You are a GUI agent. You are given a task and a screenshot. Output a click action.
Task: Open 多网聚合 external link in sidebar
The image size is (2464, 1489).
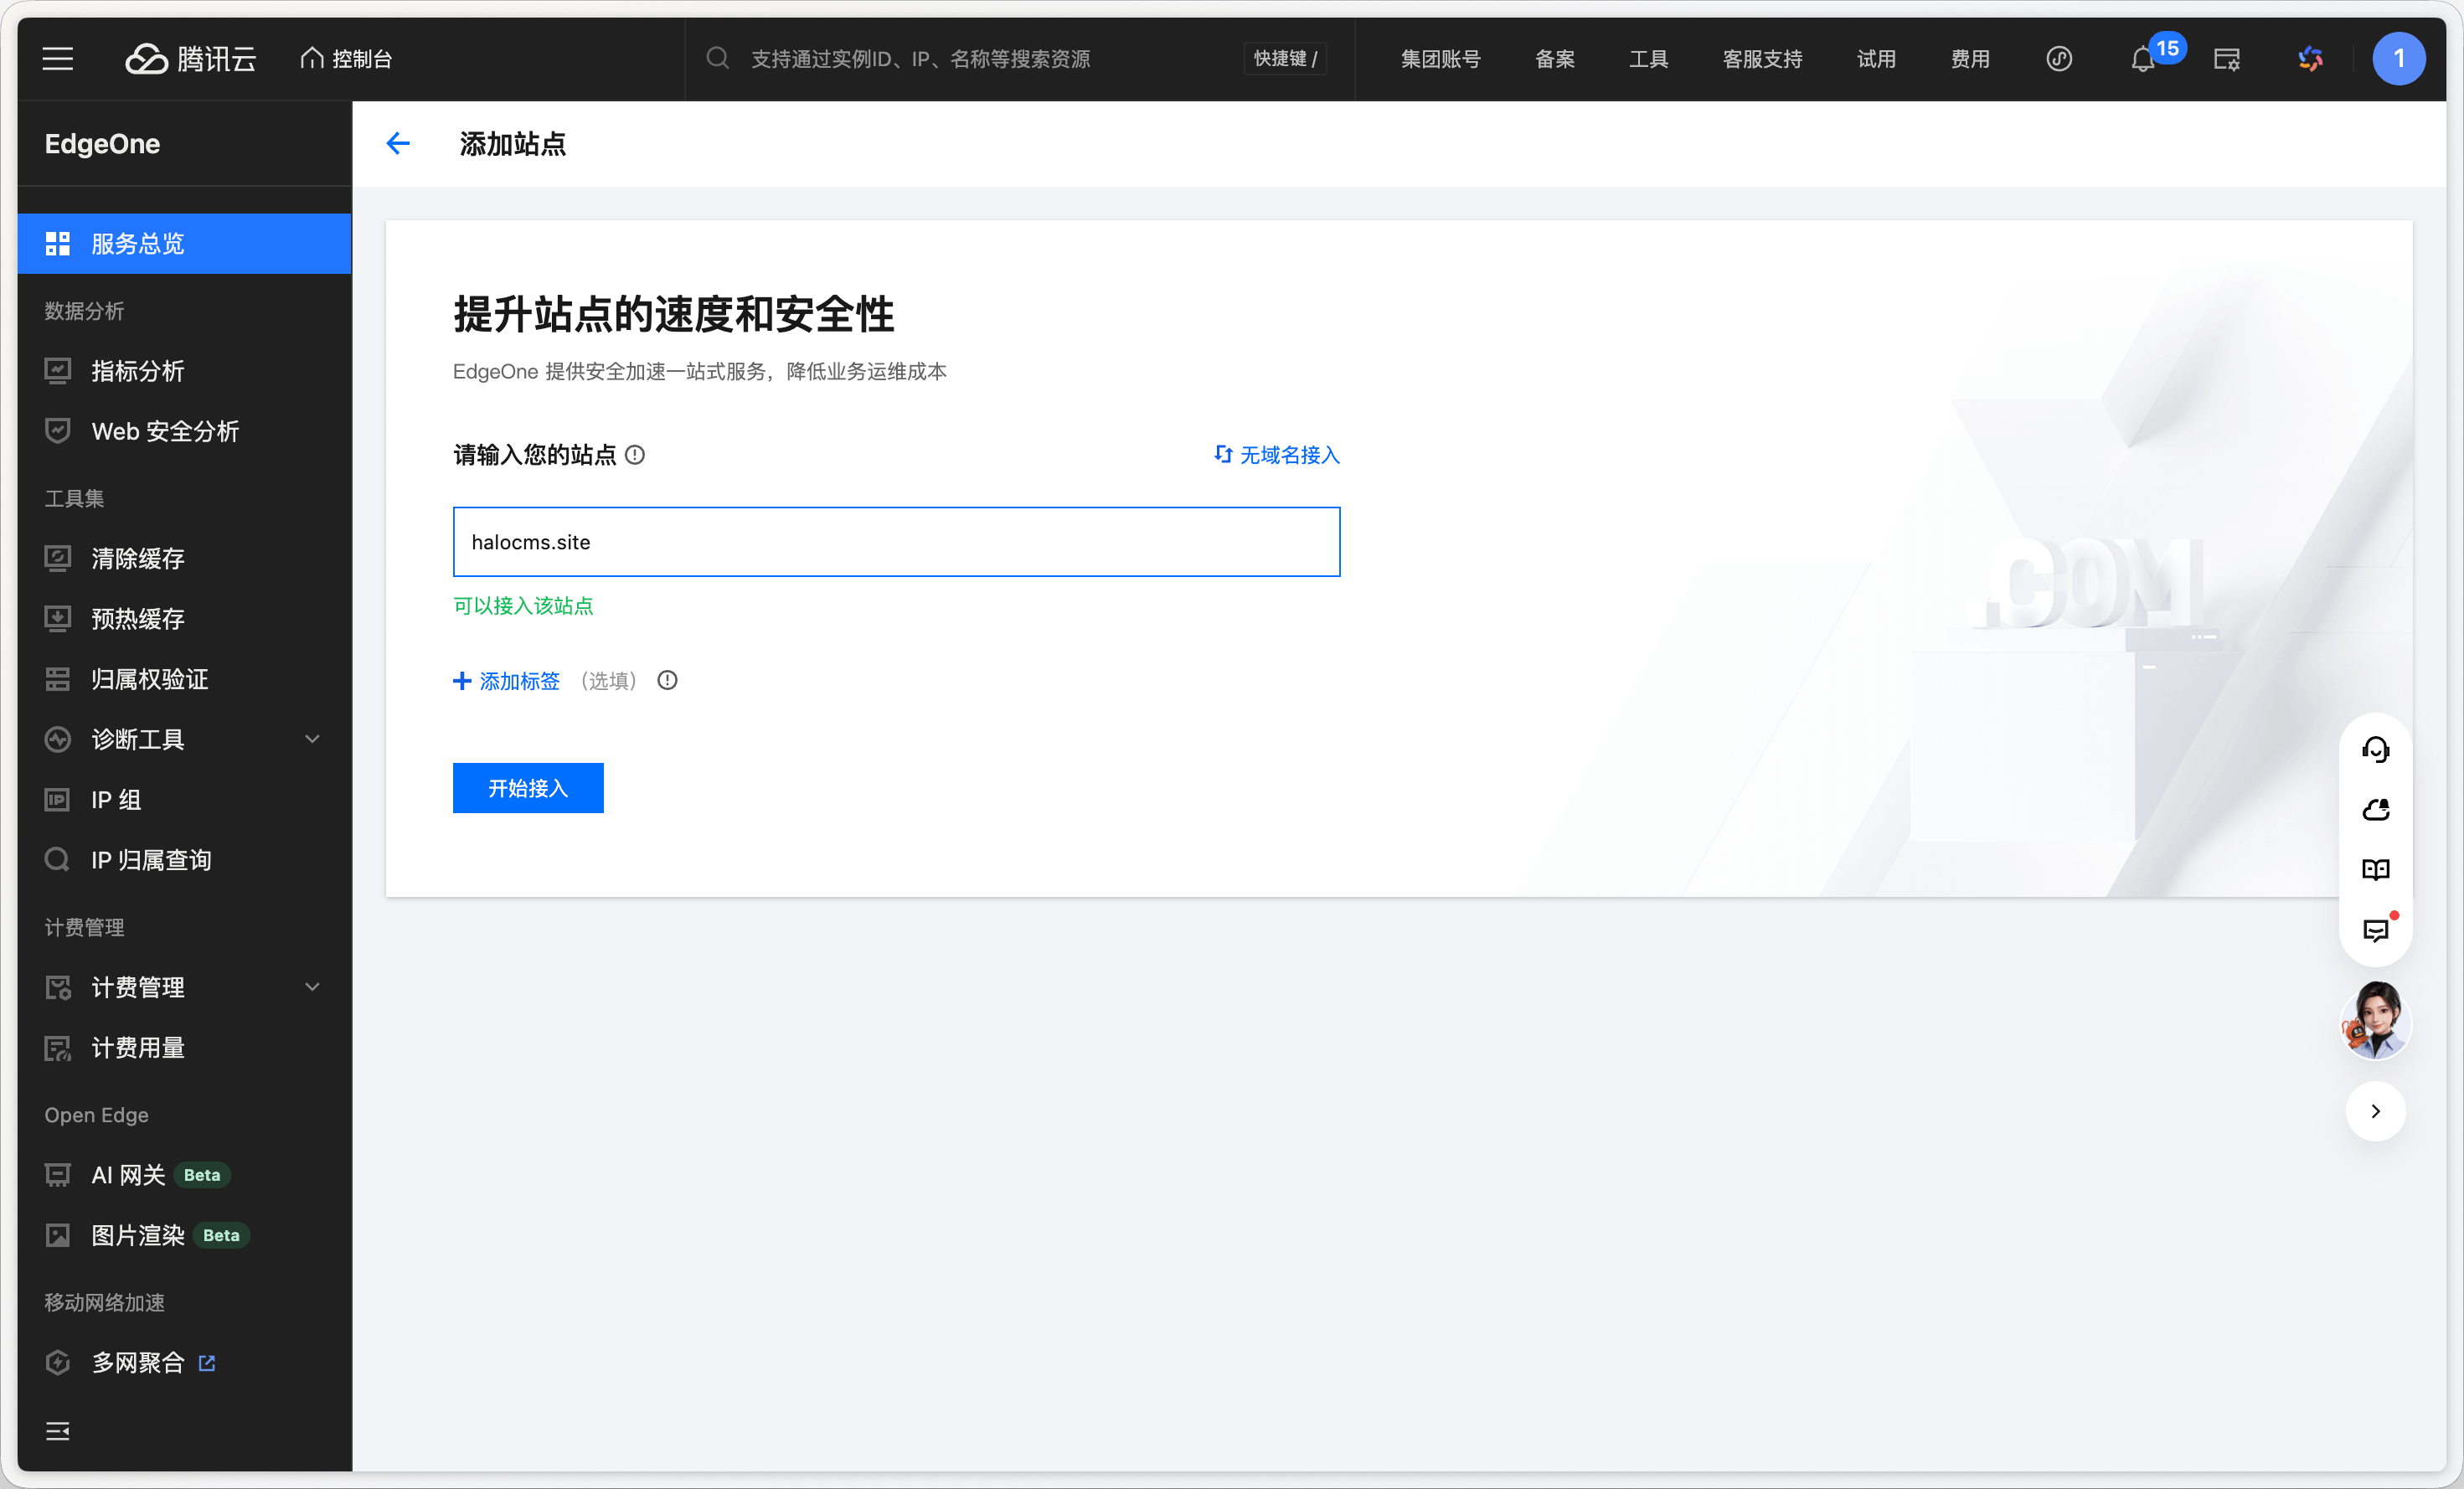coord(138,1363)
